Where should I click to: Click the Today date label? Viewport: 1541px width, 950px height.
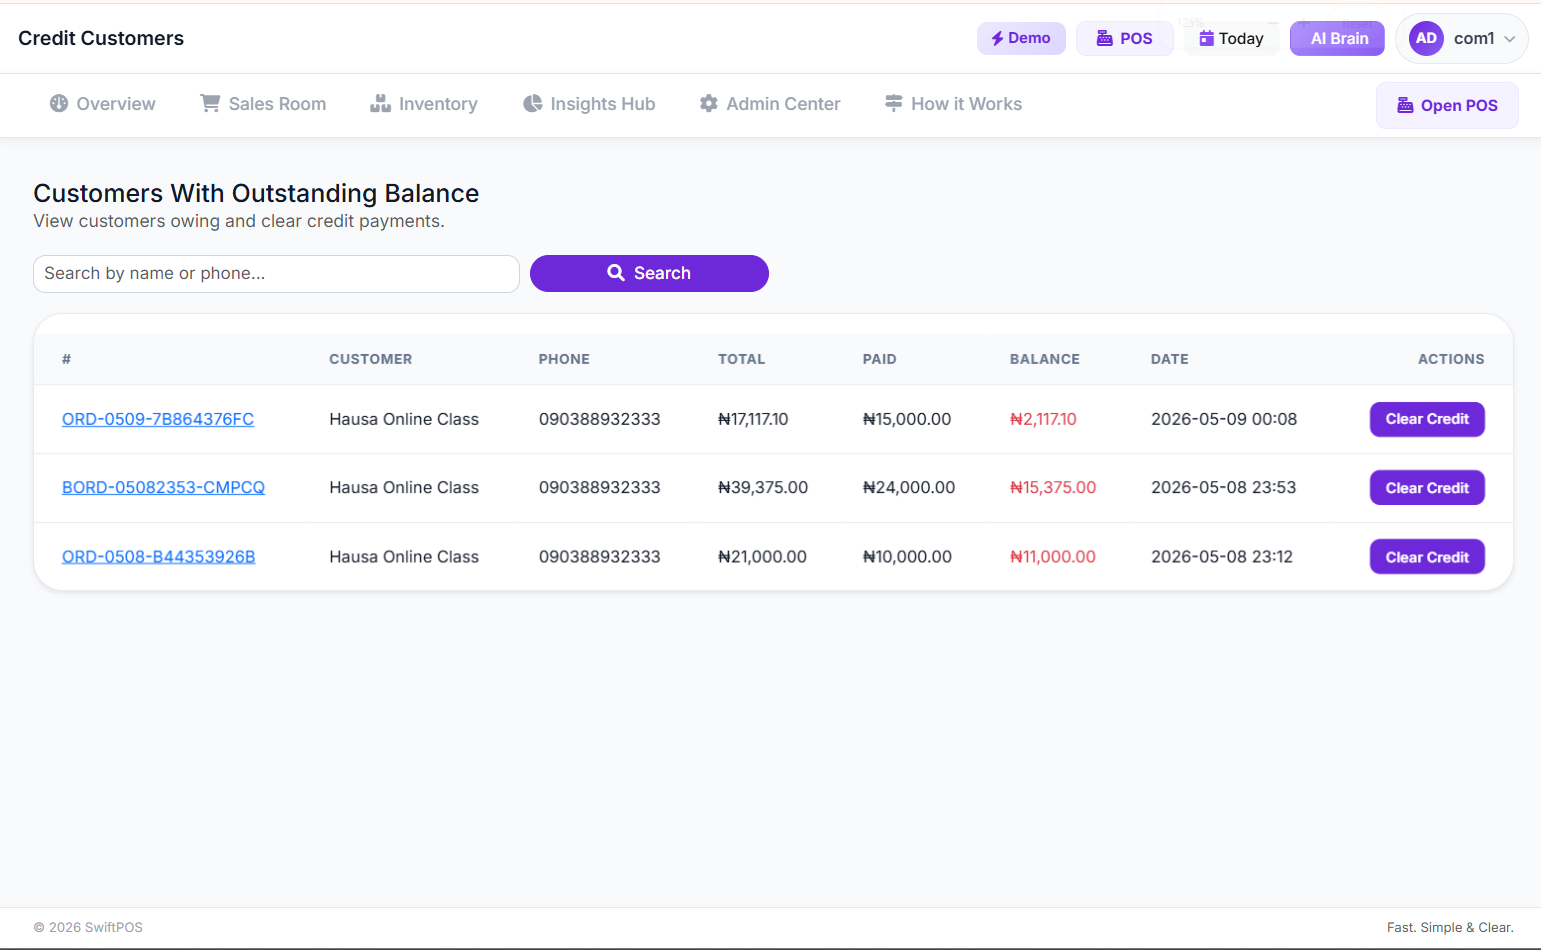(x=1241, y=39)
